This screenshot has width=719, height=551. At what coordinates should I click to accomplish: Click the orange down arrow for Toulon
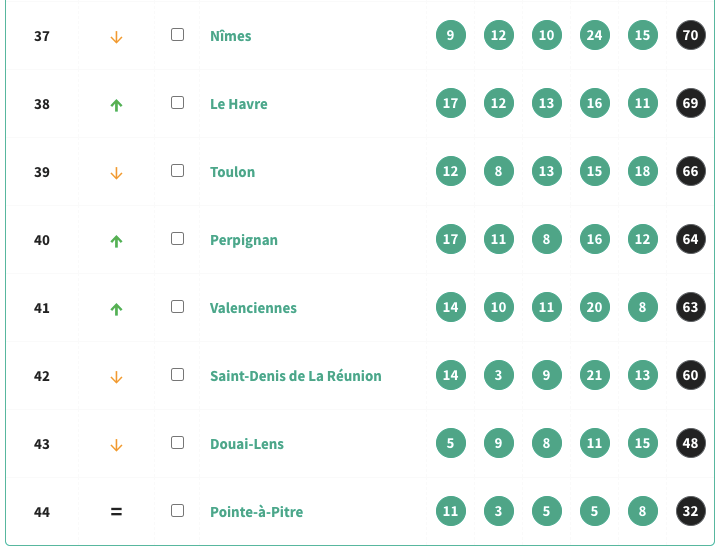[116, 173]
